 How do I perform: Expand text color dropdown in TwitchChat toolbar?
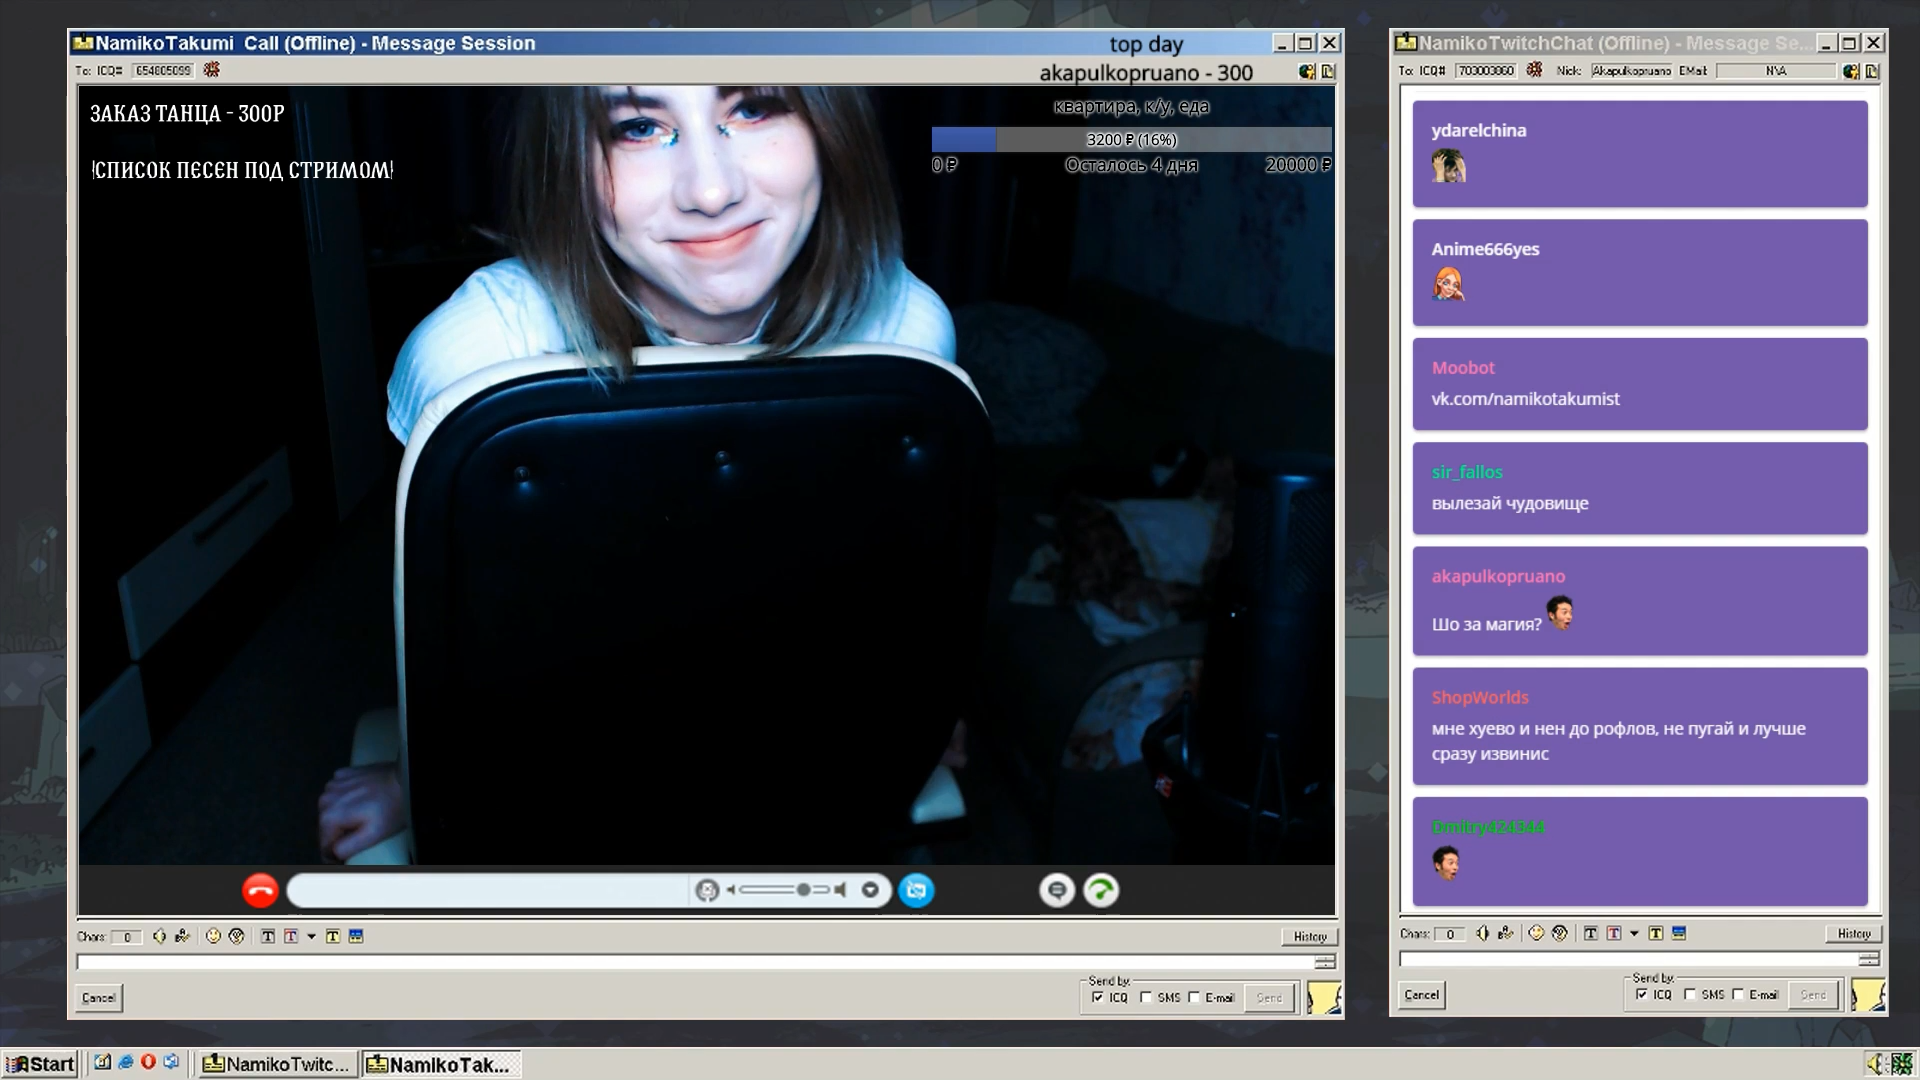tap(1634, 933)
